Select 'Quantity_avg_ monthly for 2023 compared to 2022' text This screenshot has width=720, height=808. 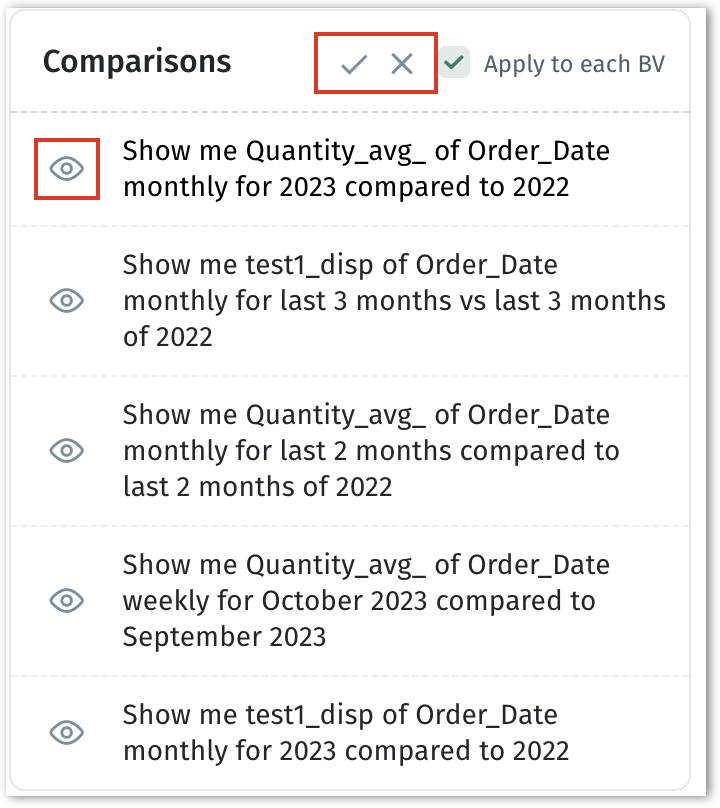click(x=366, y=168)
